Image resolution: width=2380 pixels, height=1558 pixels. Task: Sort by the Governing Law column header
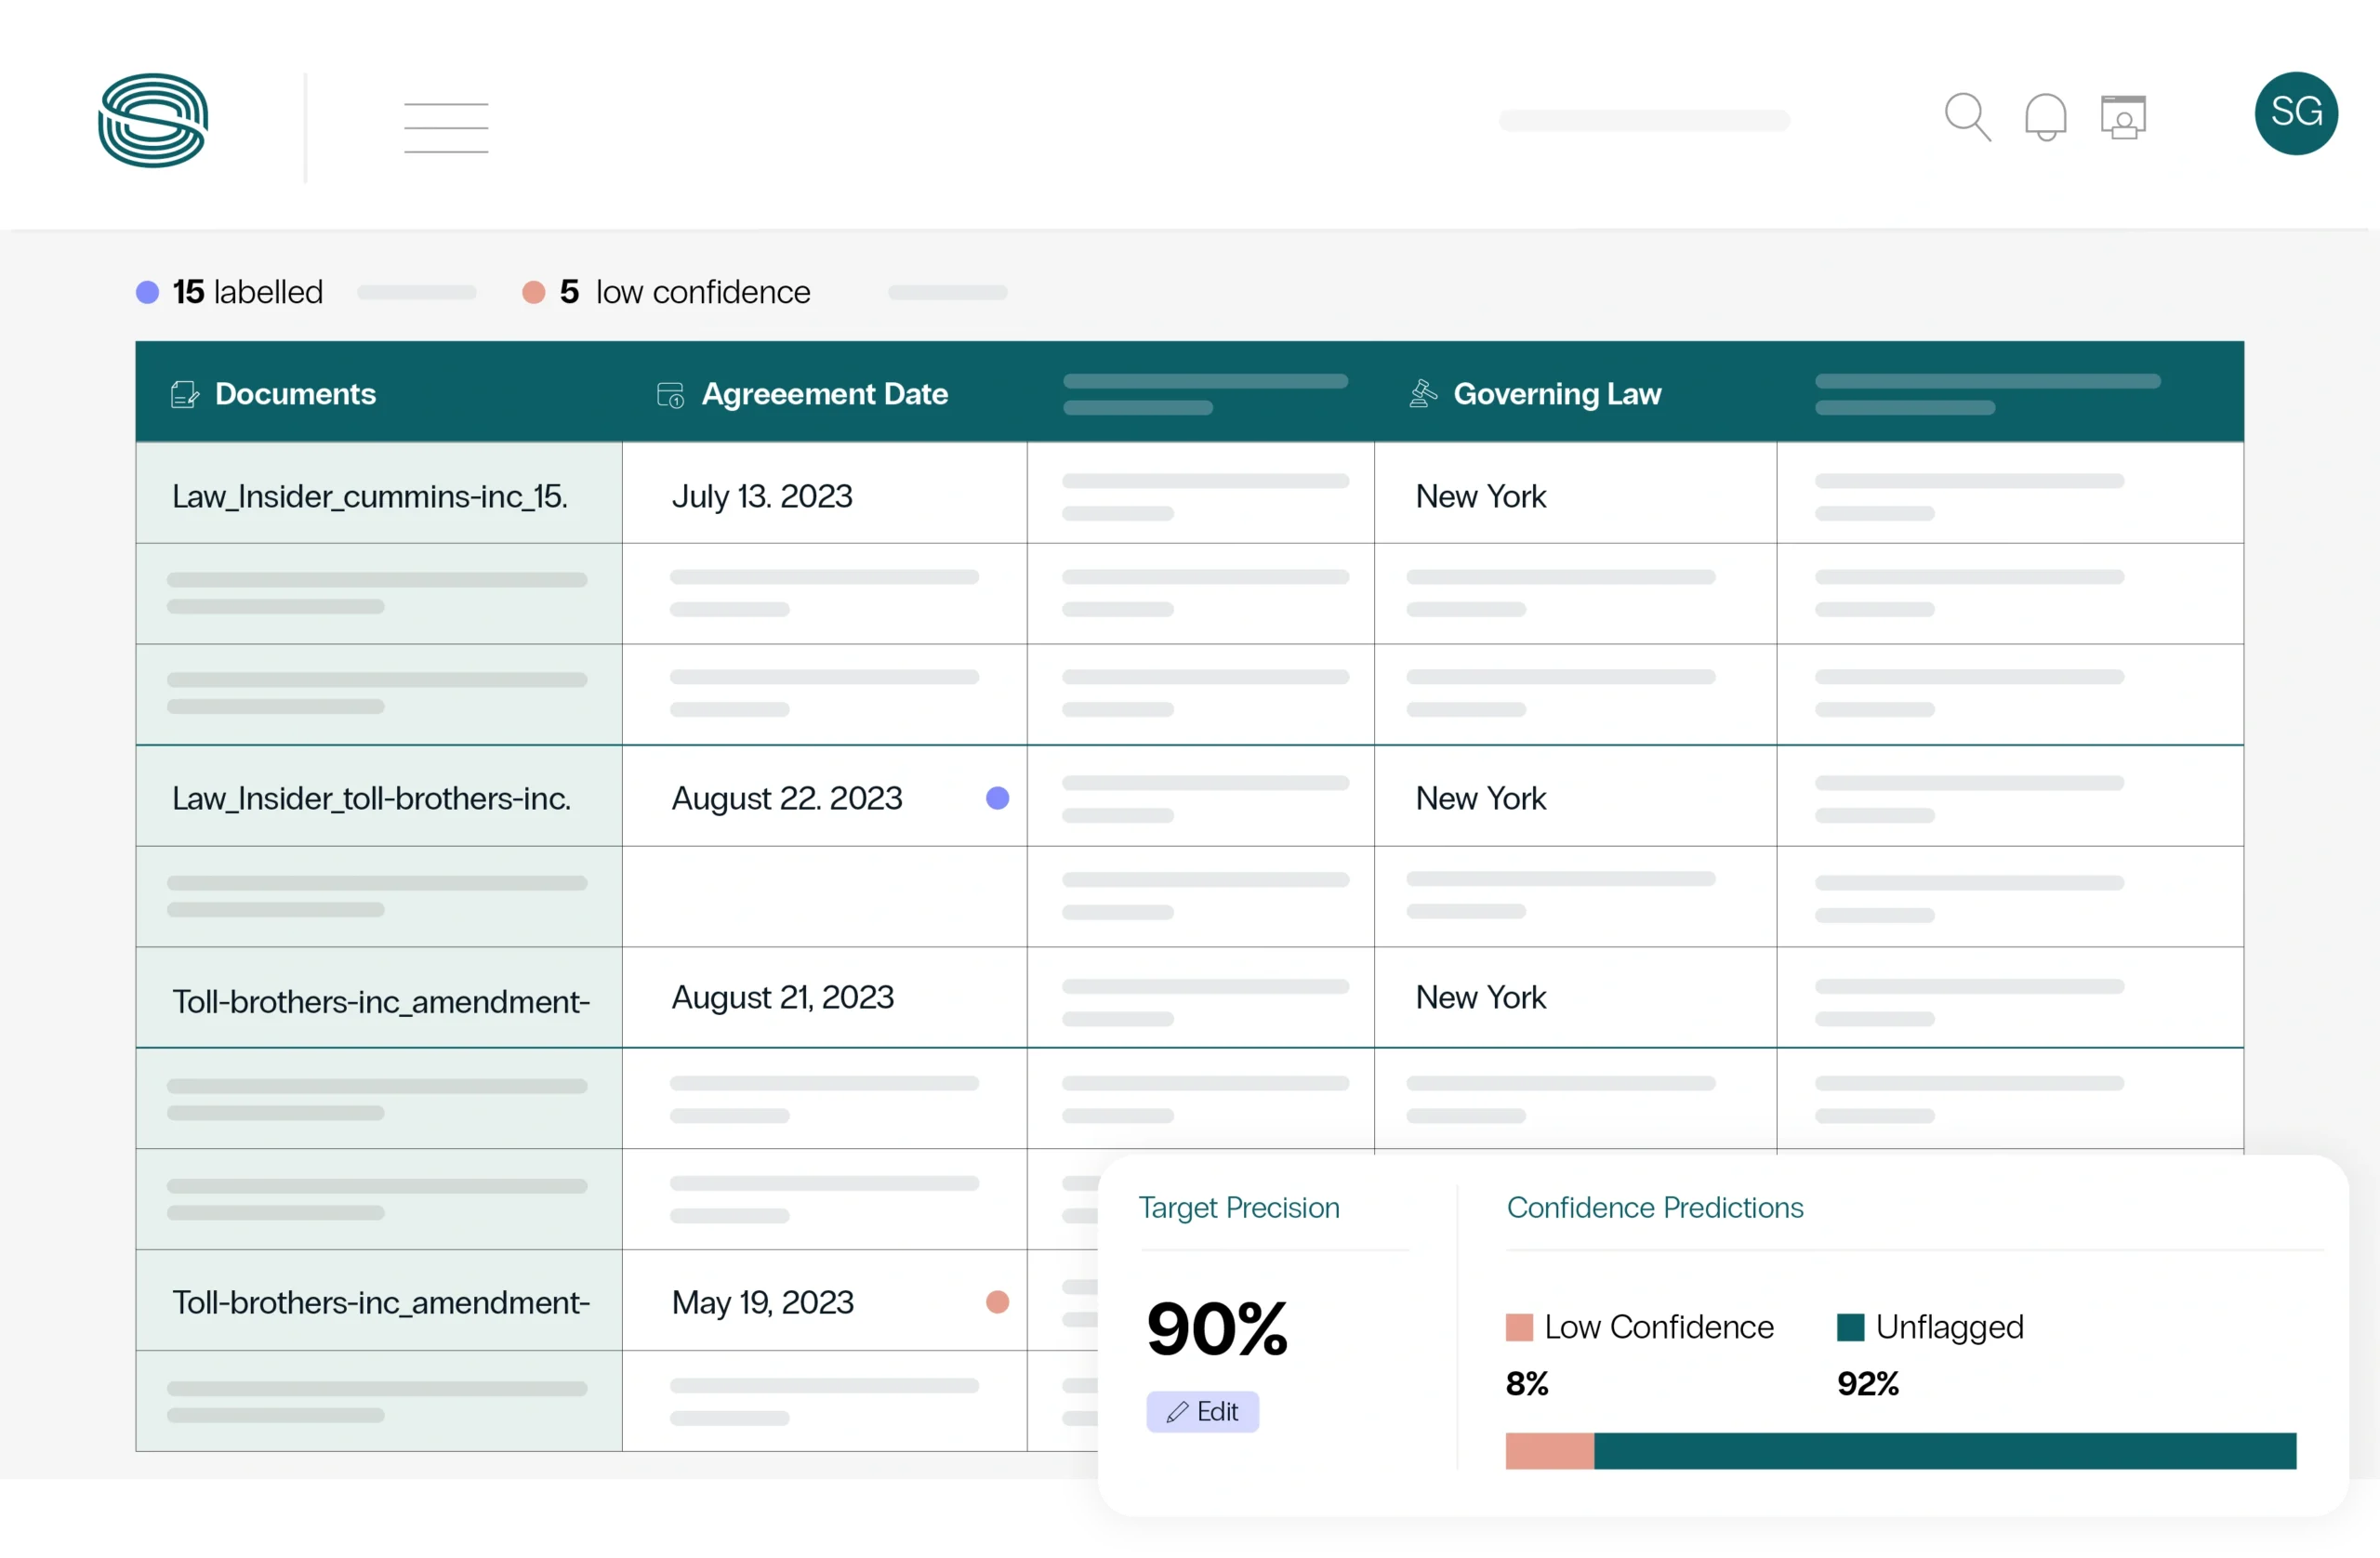click(1558, 394)
